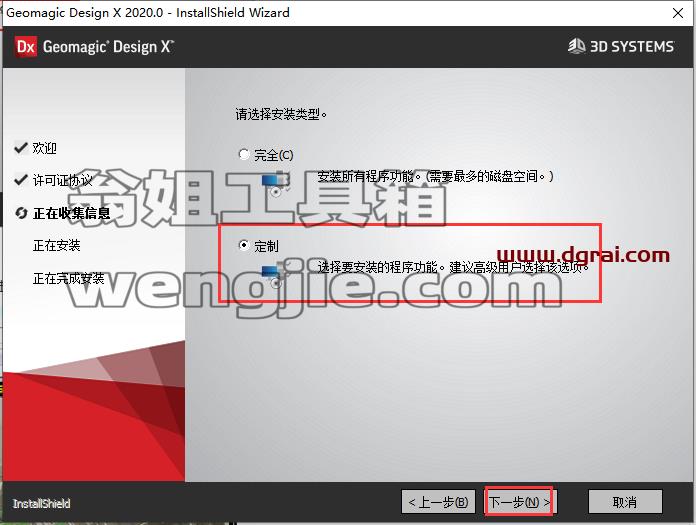Click the 下一步(N) next button
The image size is (696, 525).
[x=519, y=502]
